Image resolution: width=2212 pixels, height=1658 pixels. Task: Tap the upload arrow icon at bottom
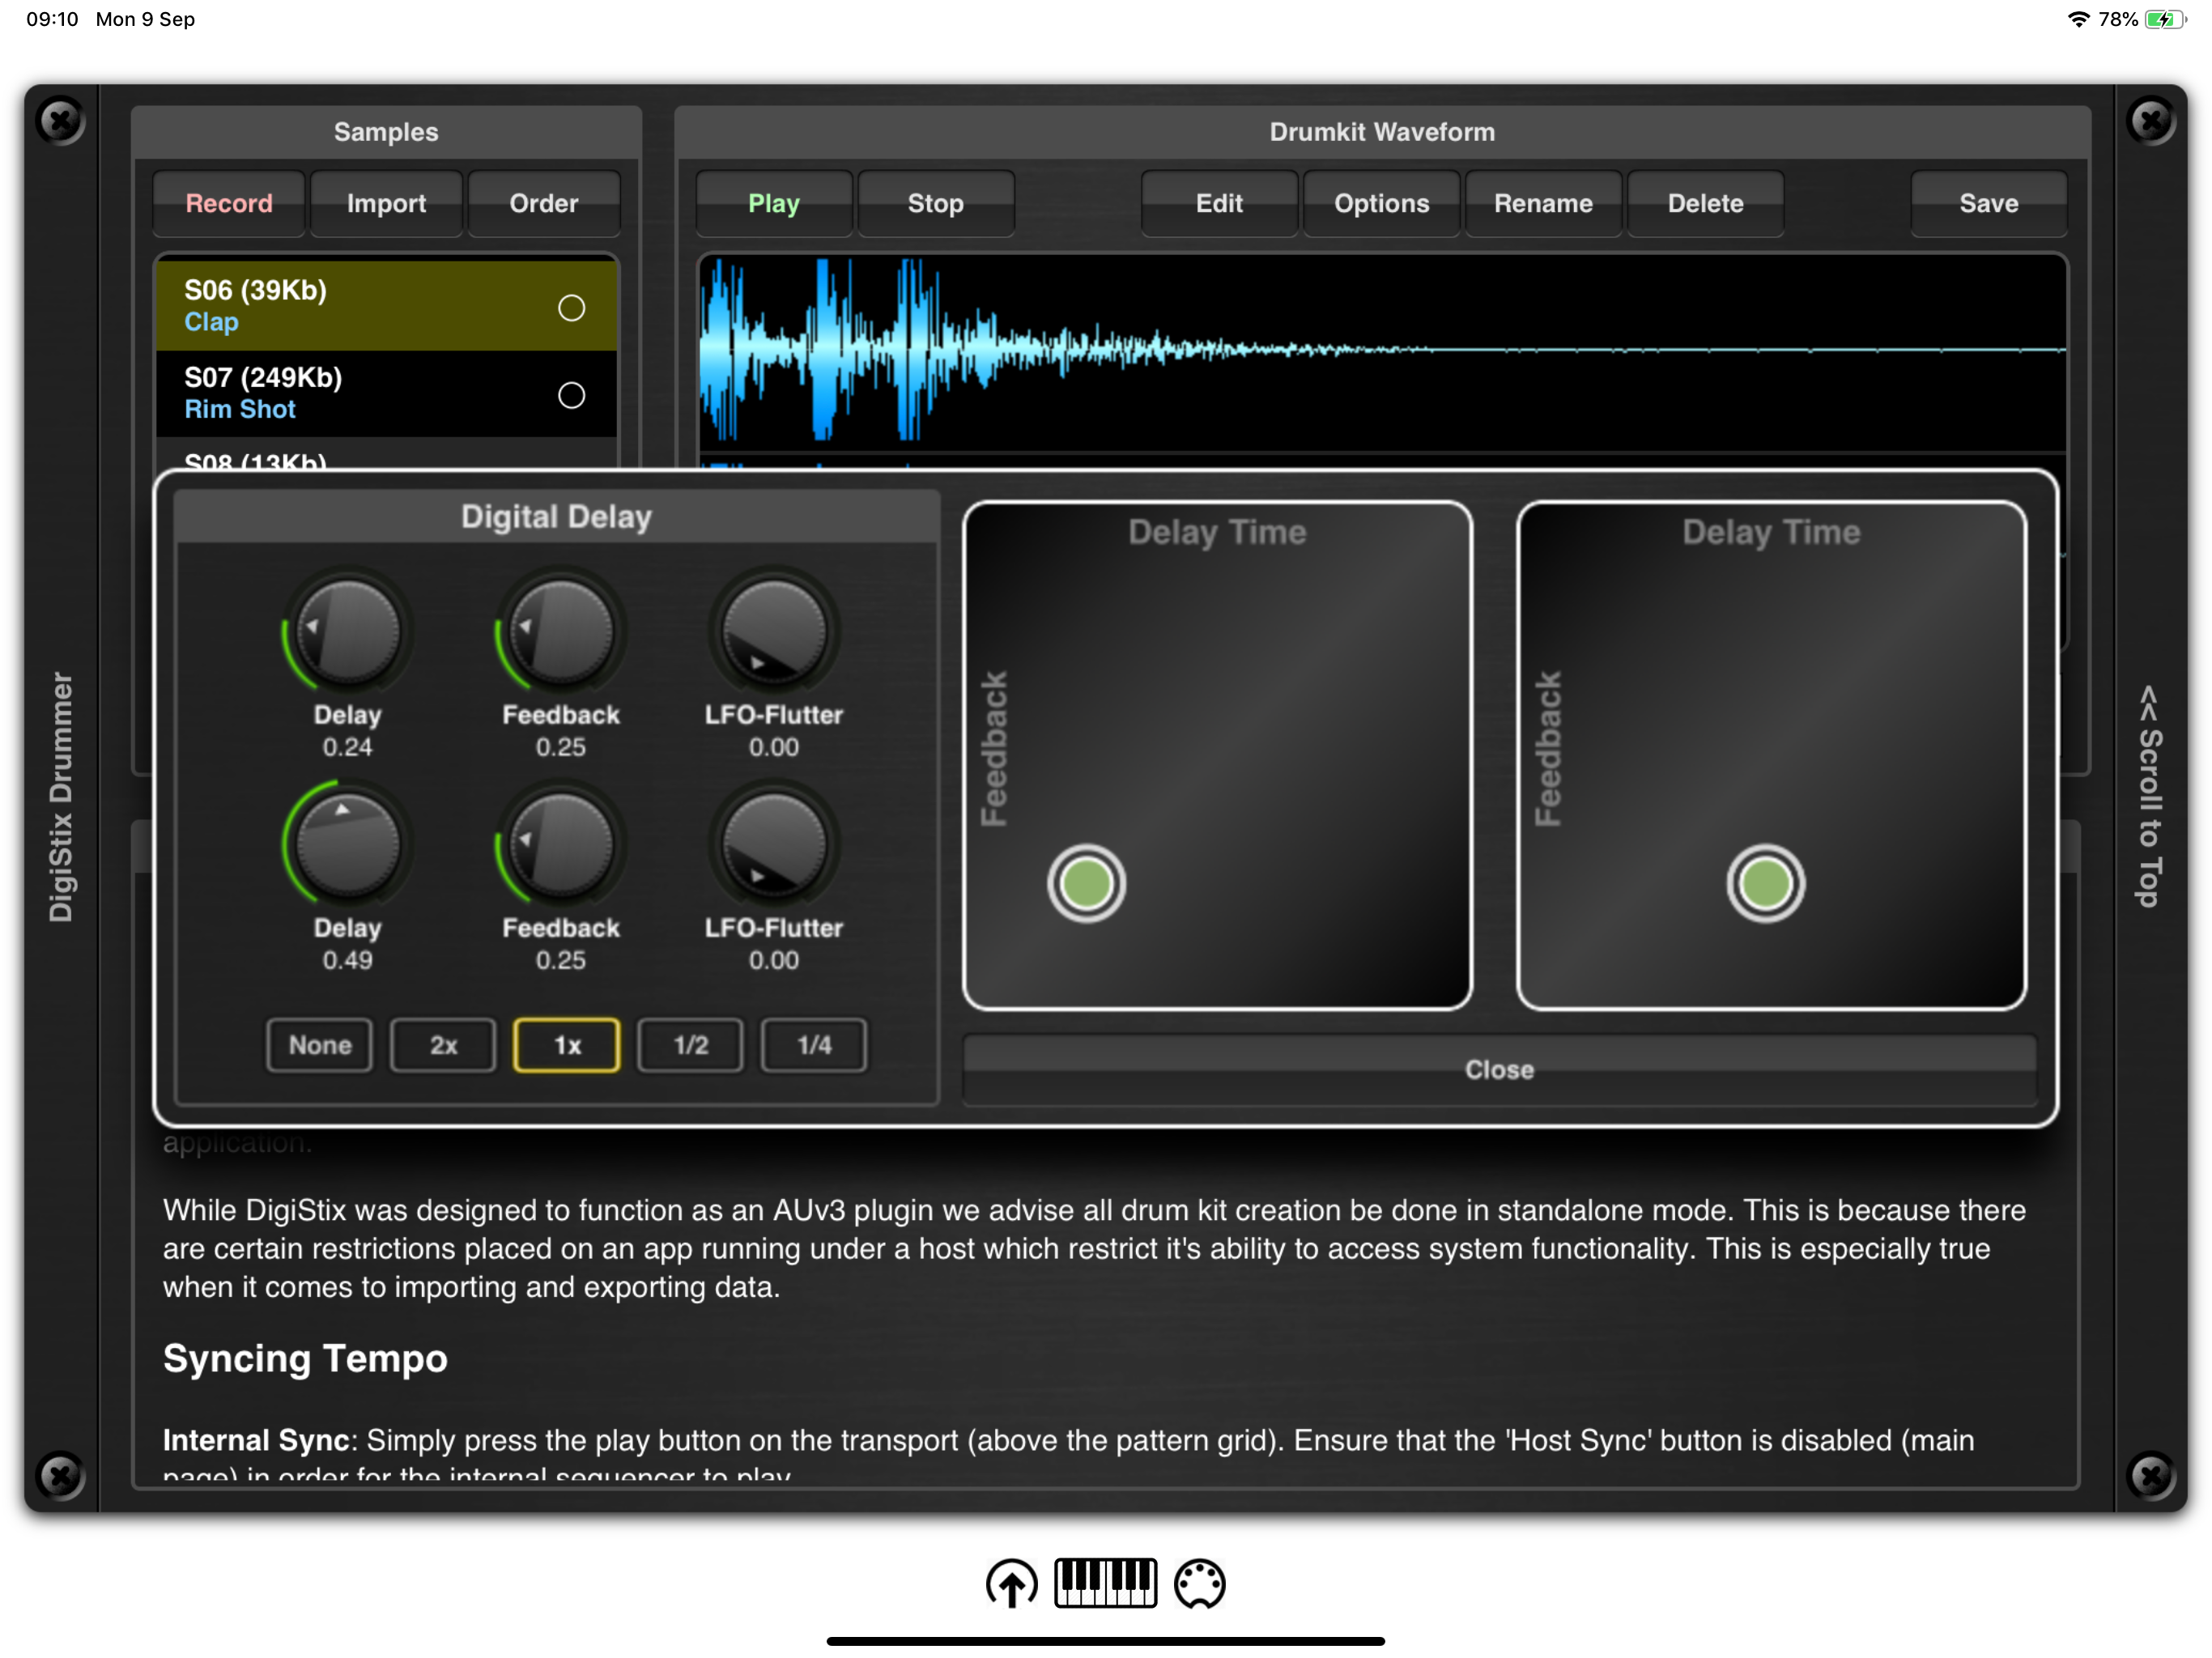click(x=1011, y=1583)
